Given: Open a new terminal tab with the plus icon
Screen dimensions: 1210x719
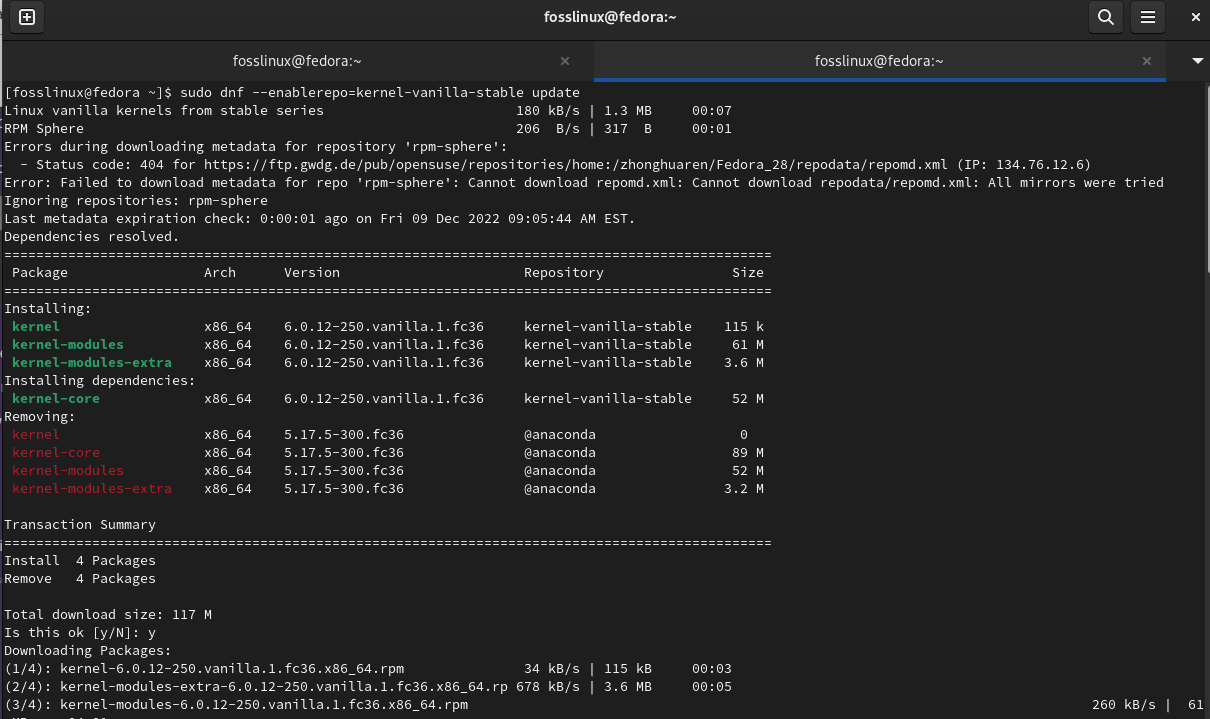Looking at the screenshot, I should [x=27, y=17].
